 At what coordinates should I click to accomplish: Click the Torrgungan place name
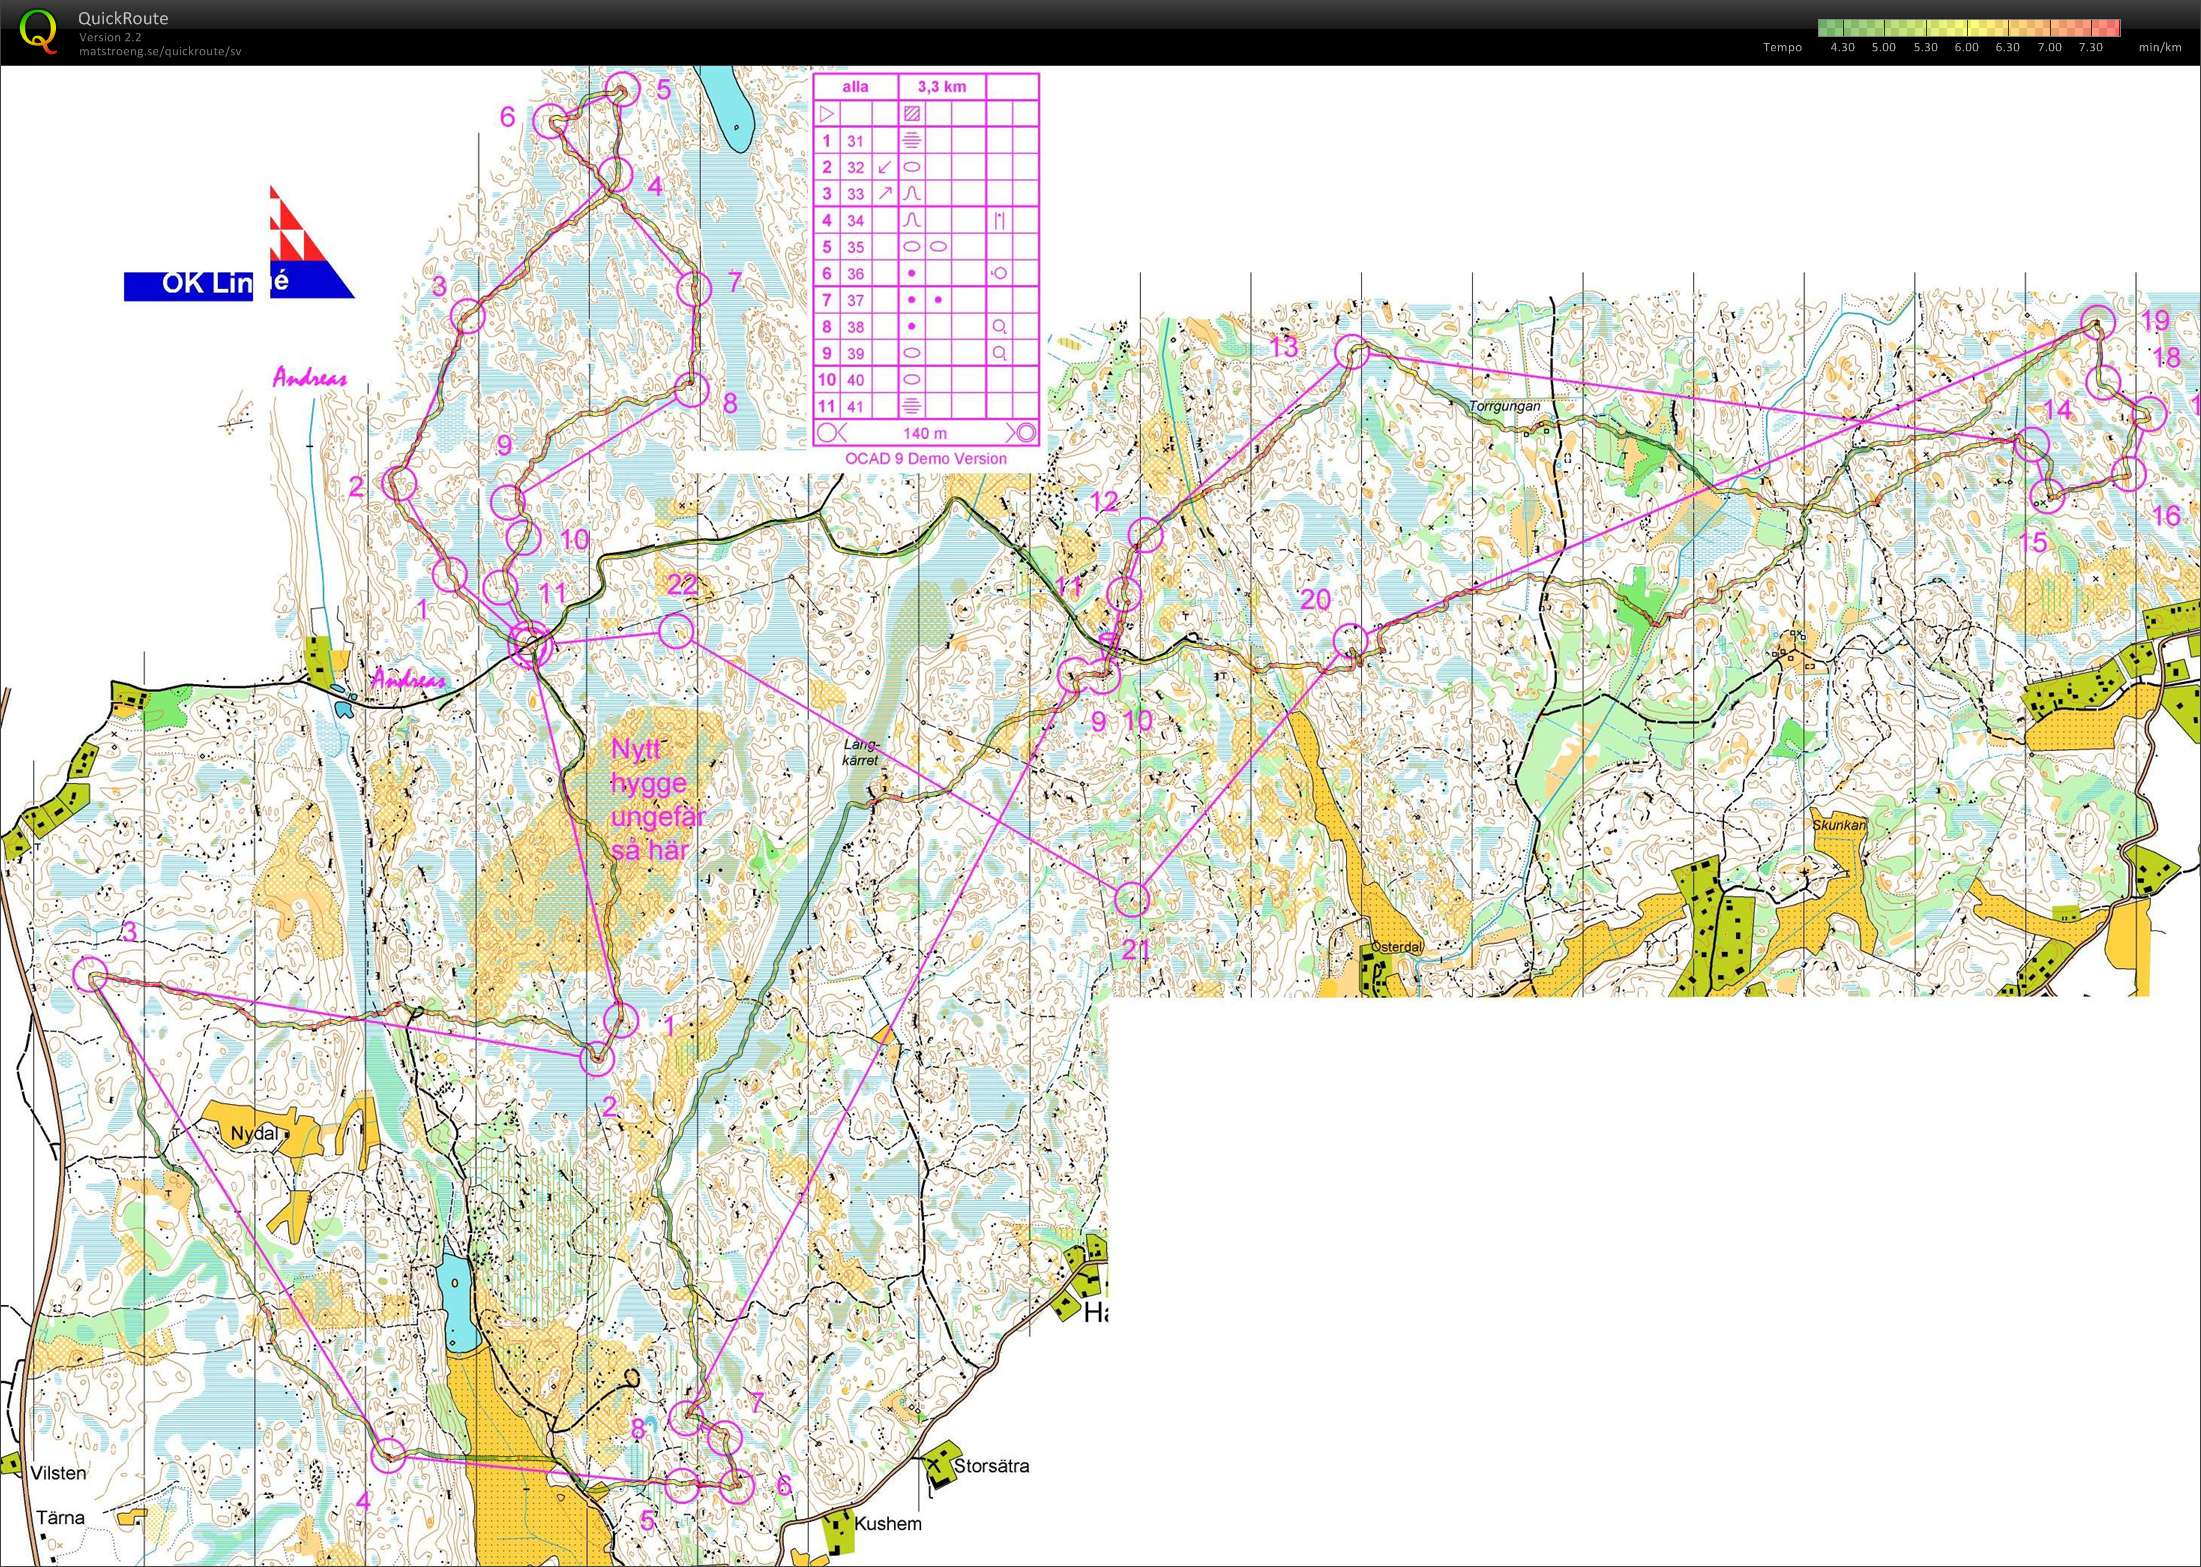click(x=1505, y=406)
